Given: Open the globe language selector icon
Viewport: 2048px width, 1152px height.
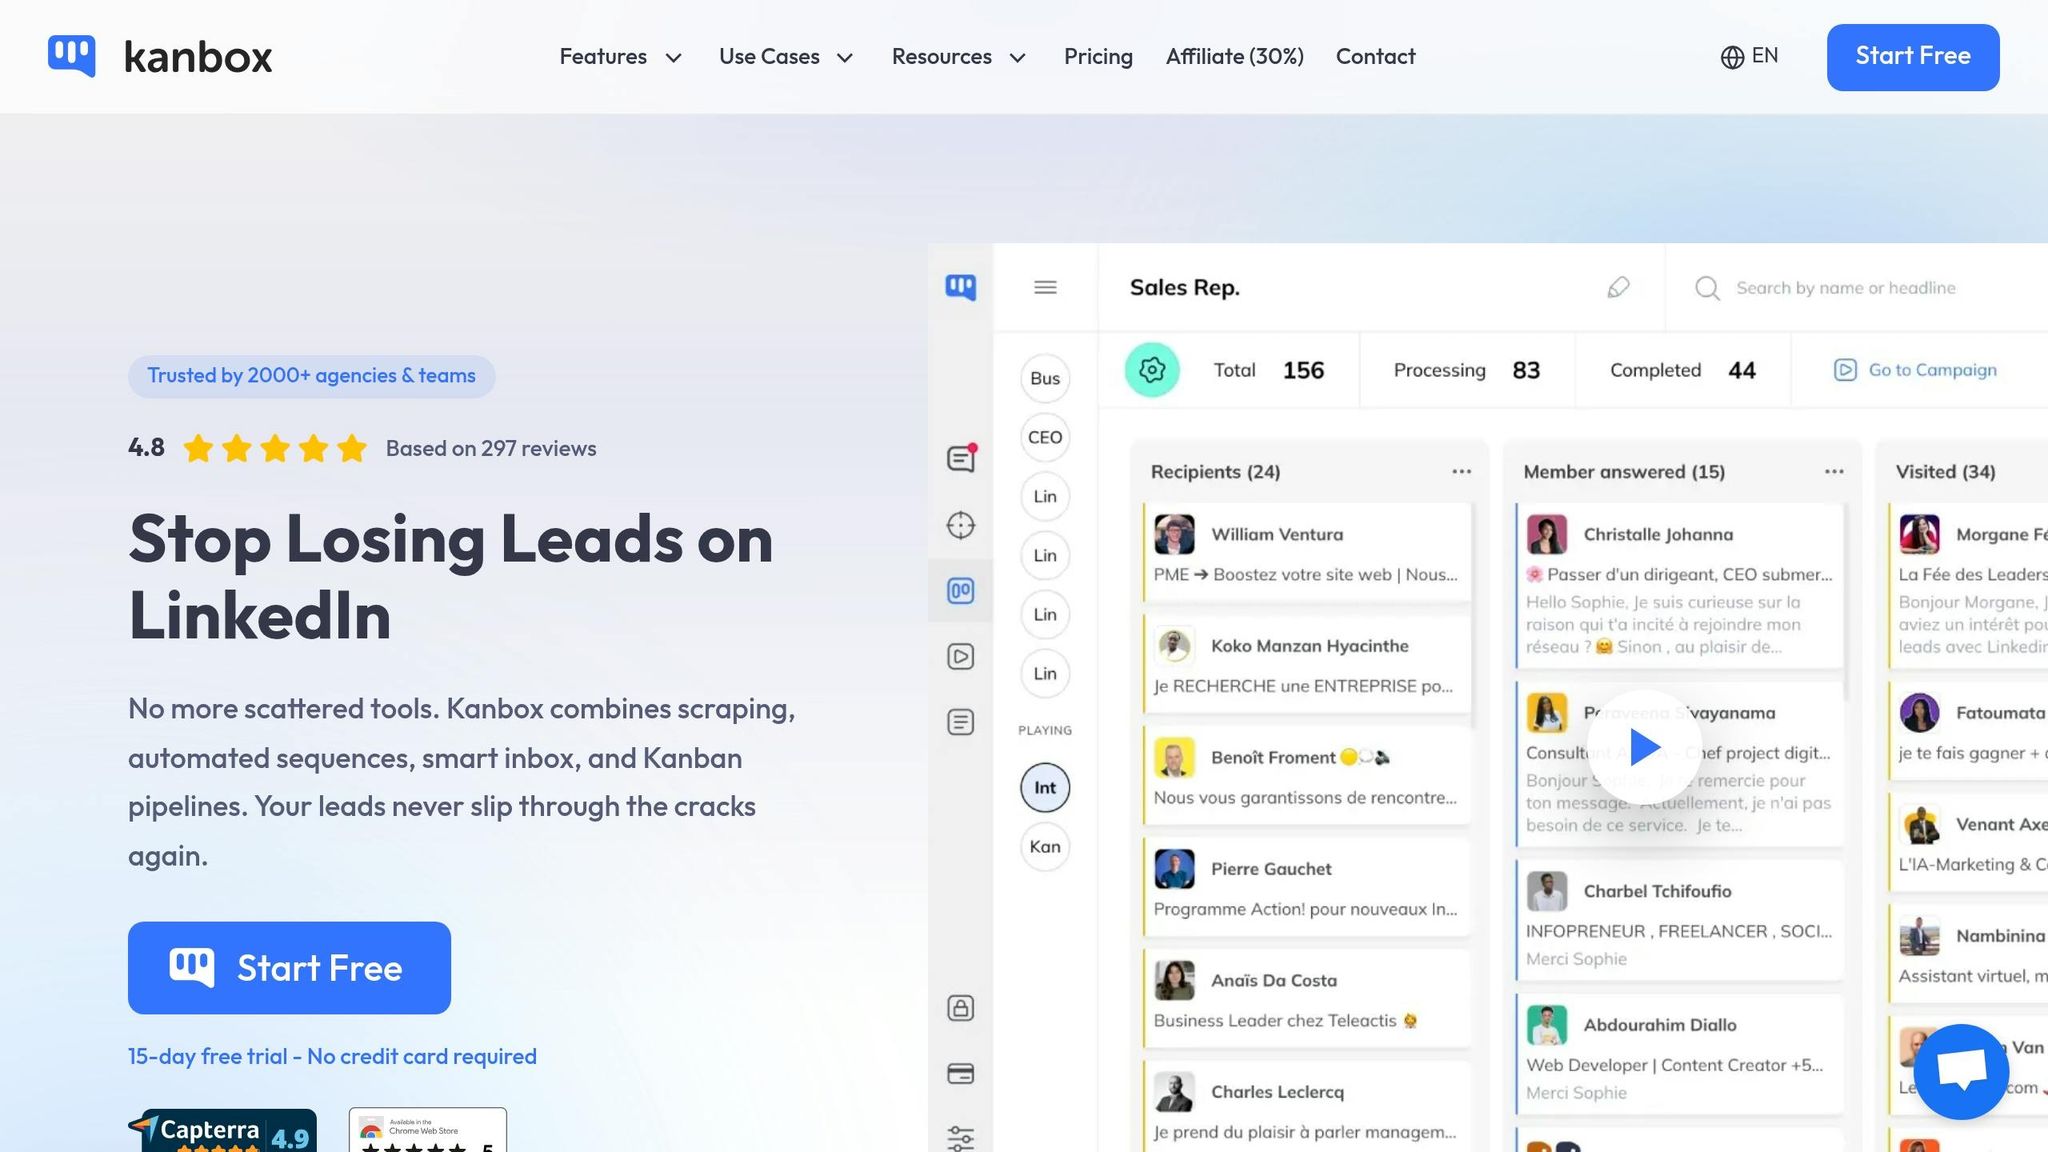Looking at the screenshot, I should tap(1732, 57).
